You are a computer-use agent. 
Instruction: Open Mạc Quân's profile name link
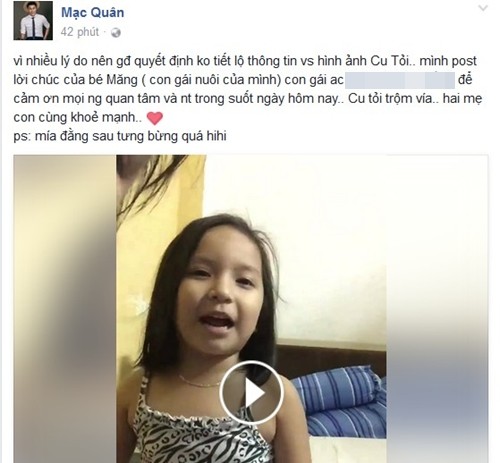tap(93, 13)
